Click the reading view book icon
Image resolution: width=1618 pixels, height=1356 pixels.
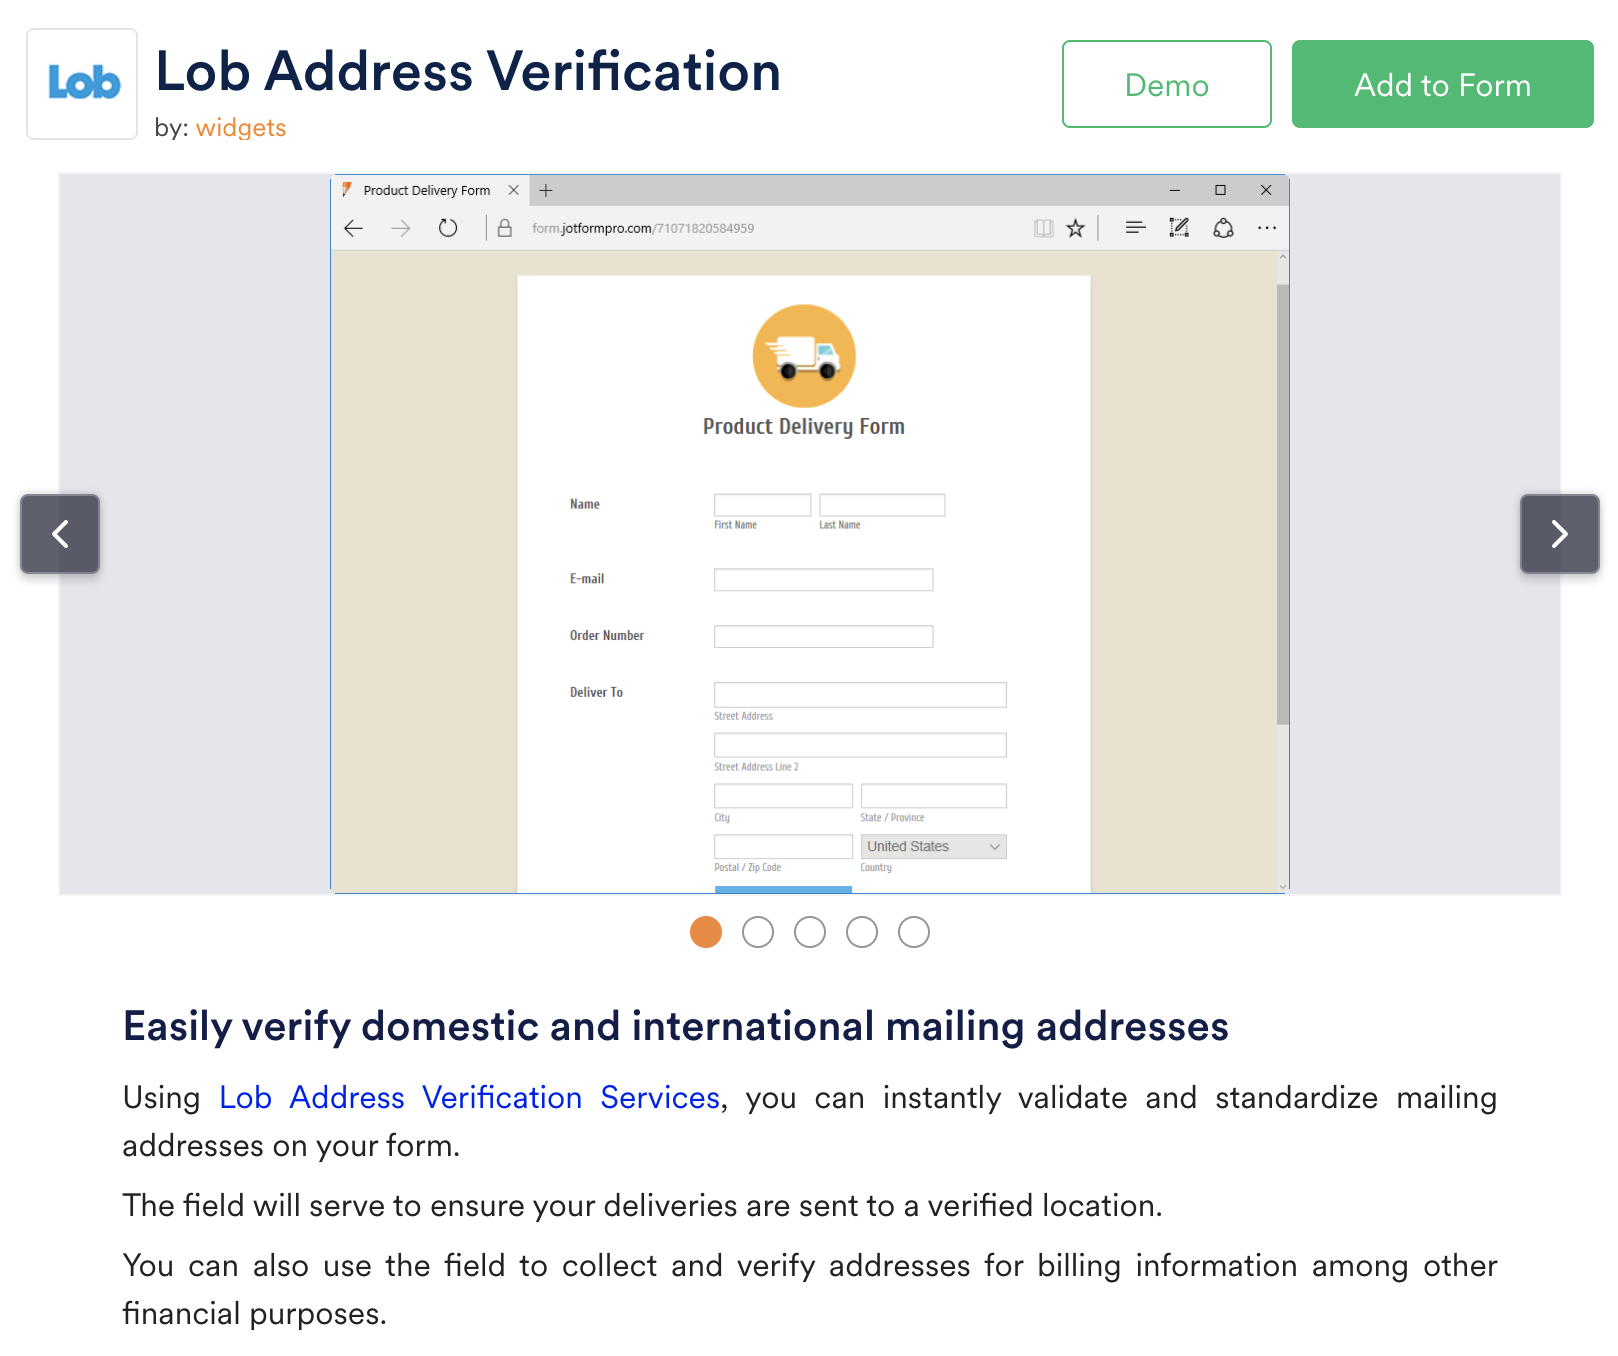pos(1043,228)
